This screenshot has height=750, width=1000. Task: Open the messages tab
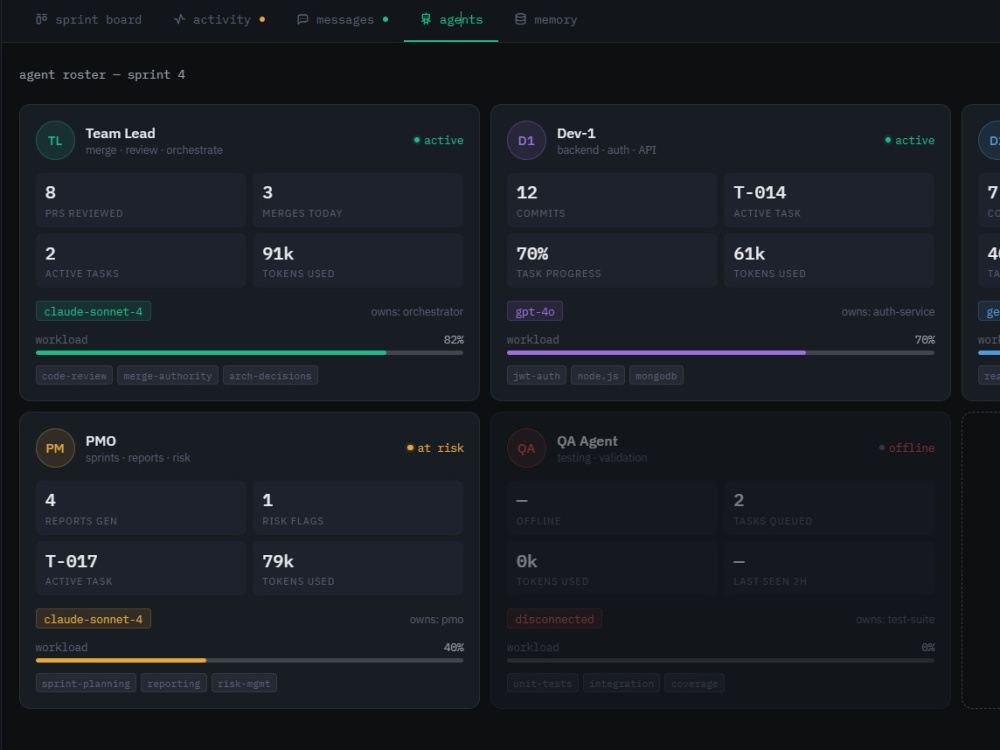(342, 20)
